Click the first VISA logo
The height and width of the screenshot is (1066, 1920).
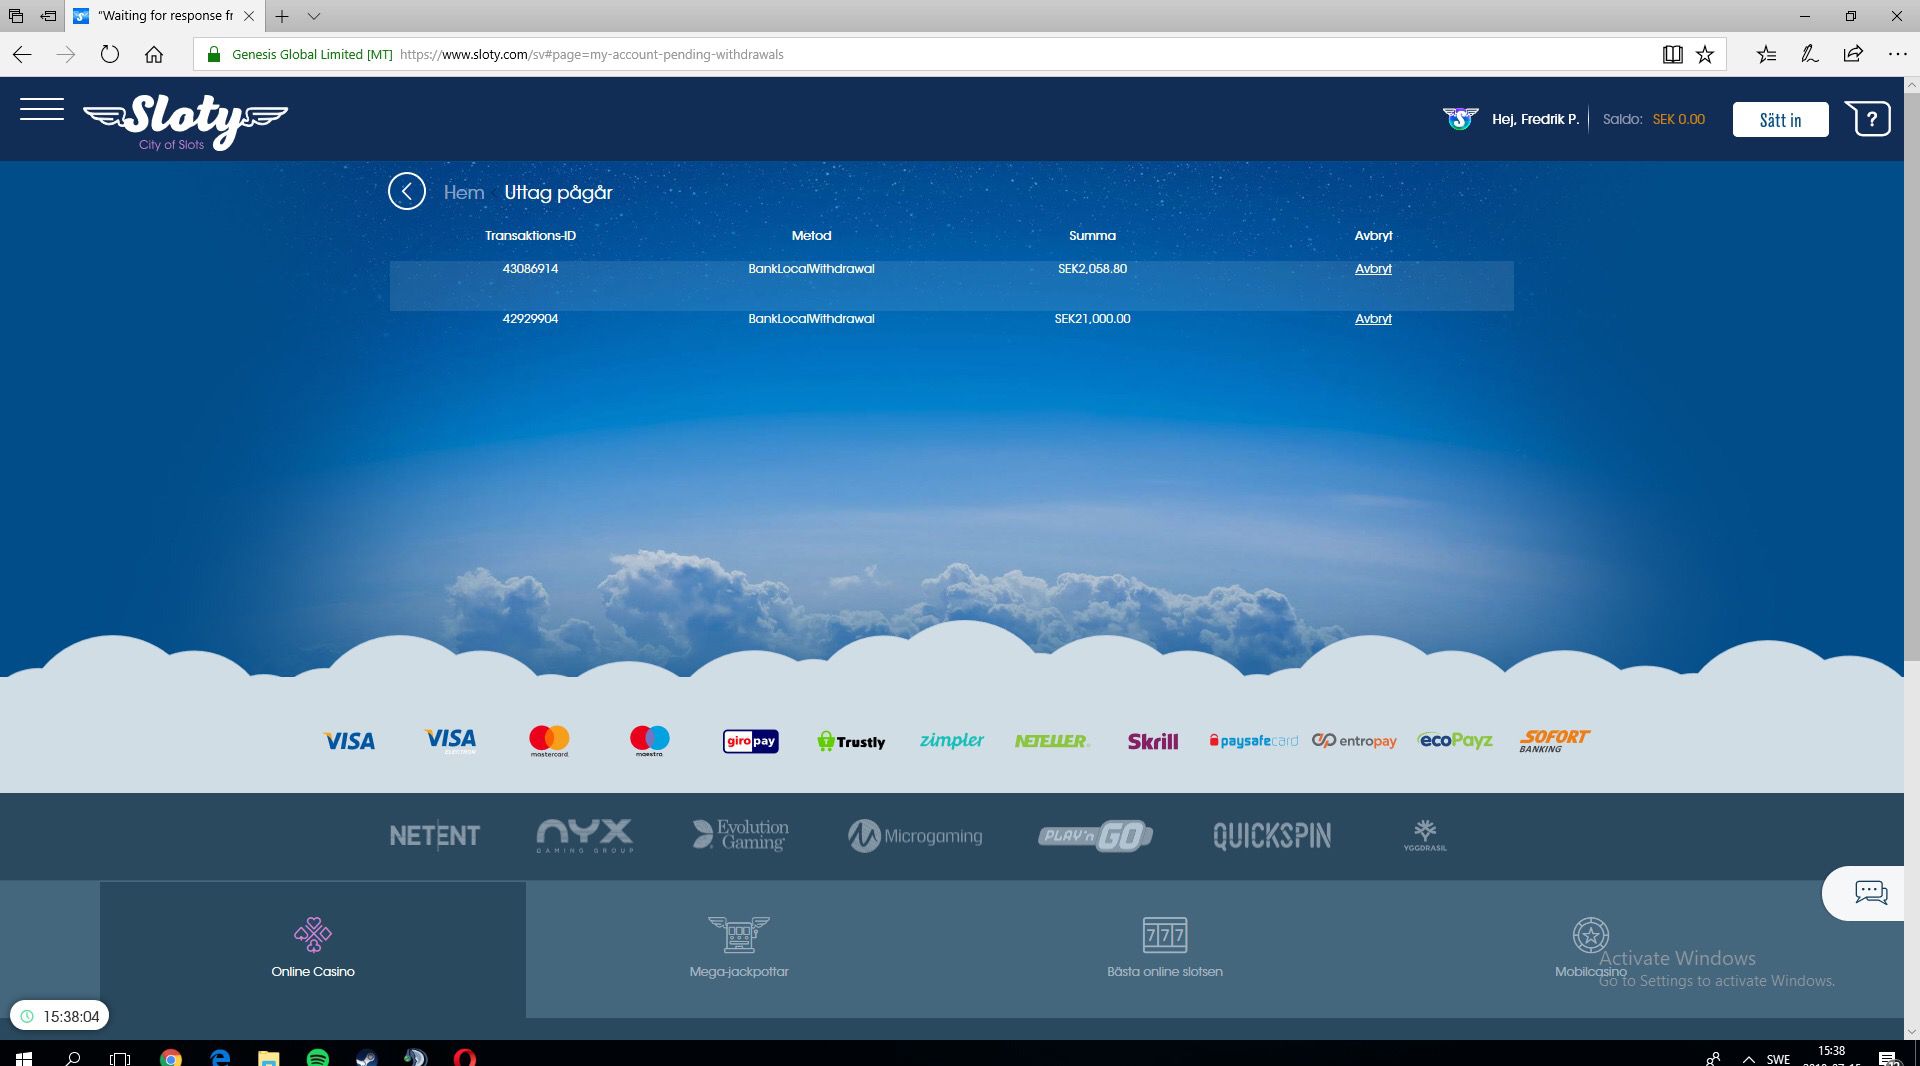tap(349, 741)
